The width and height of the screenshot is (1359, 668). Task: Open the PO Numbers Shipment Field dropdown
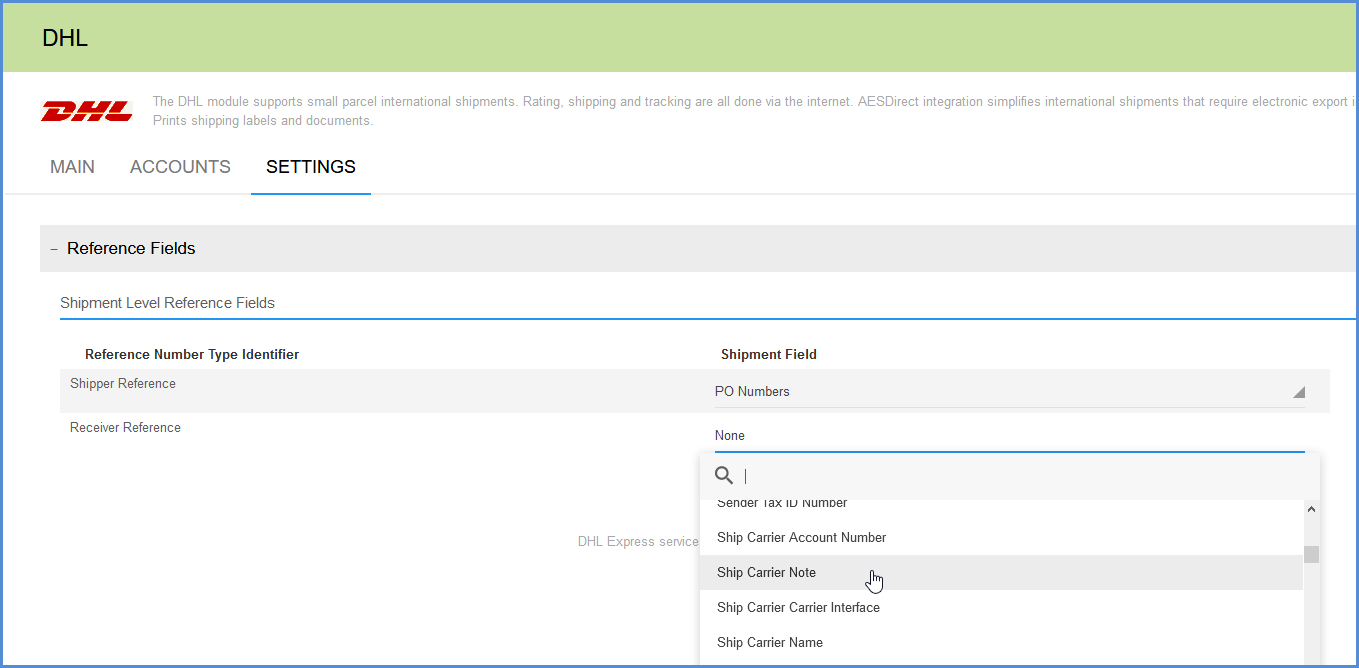[1000, 391]
